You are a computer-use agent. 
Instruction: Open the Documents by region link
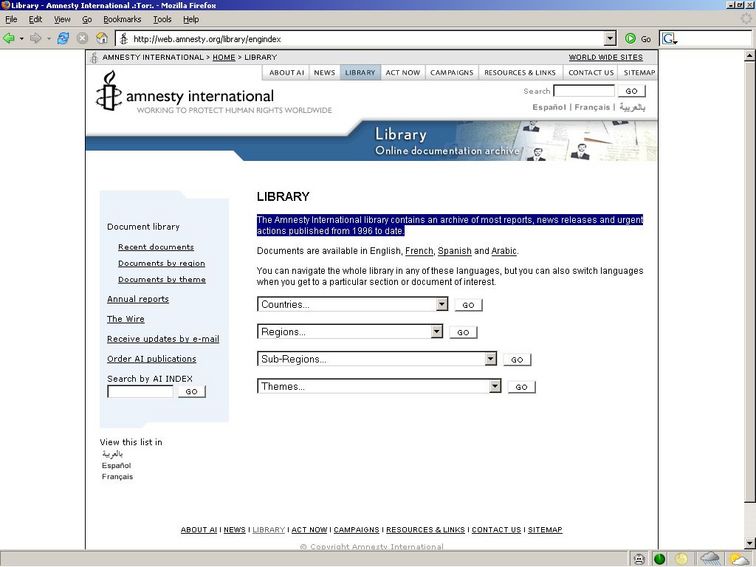point(162,263)
